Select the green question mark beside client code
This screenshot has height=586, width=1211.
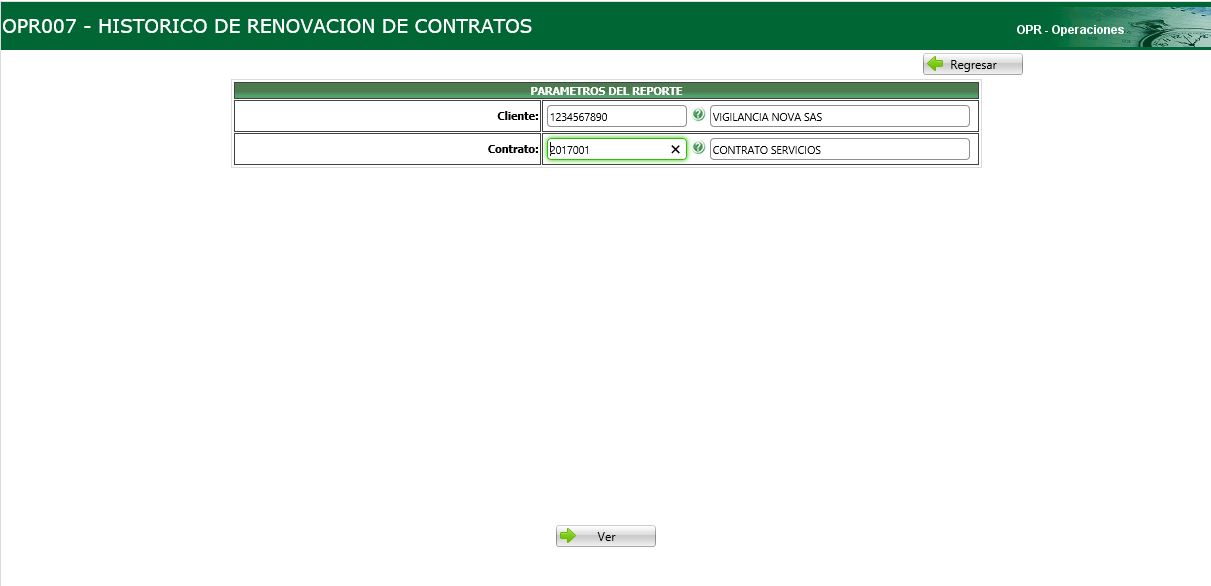point(698,112)
